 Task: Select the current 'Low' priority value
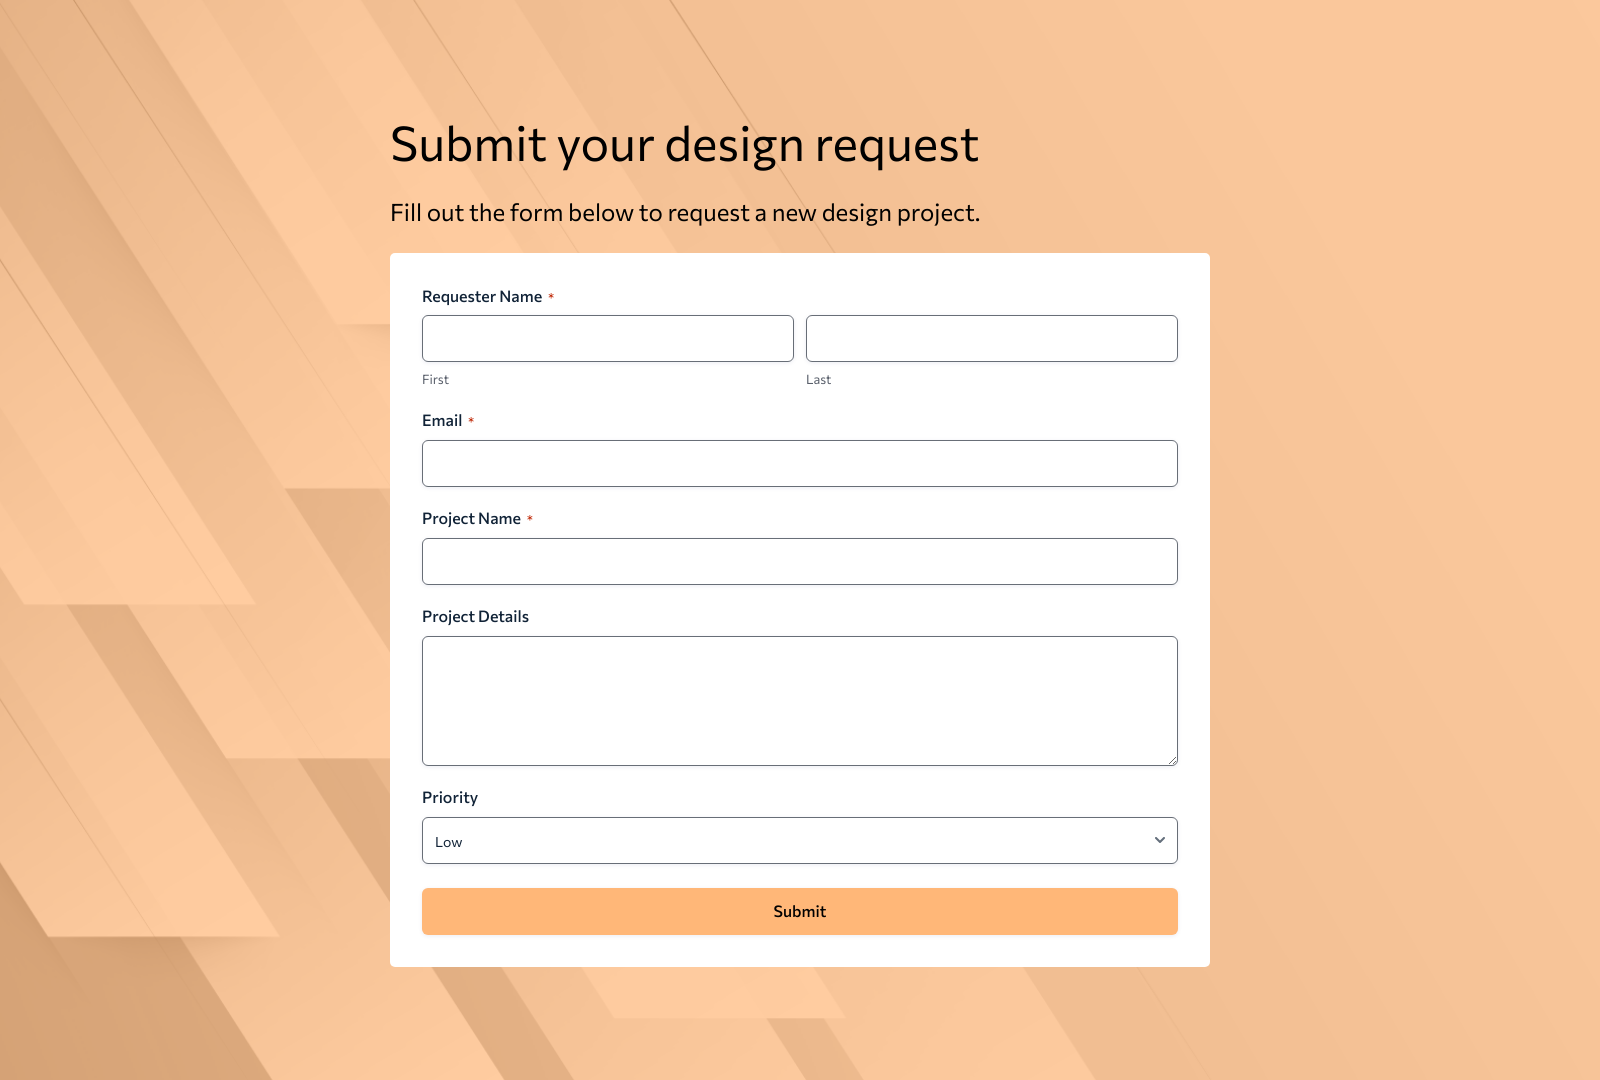tap(448, 841)
